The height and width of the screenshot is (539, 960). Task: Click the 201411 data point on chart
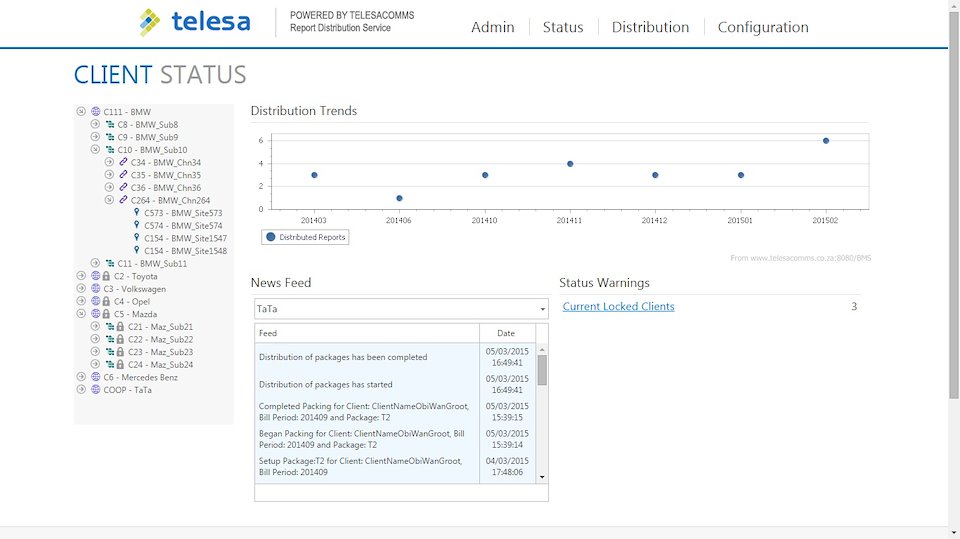coord(570,164)
